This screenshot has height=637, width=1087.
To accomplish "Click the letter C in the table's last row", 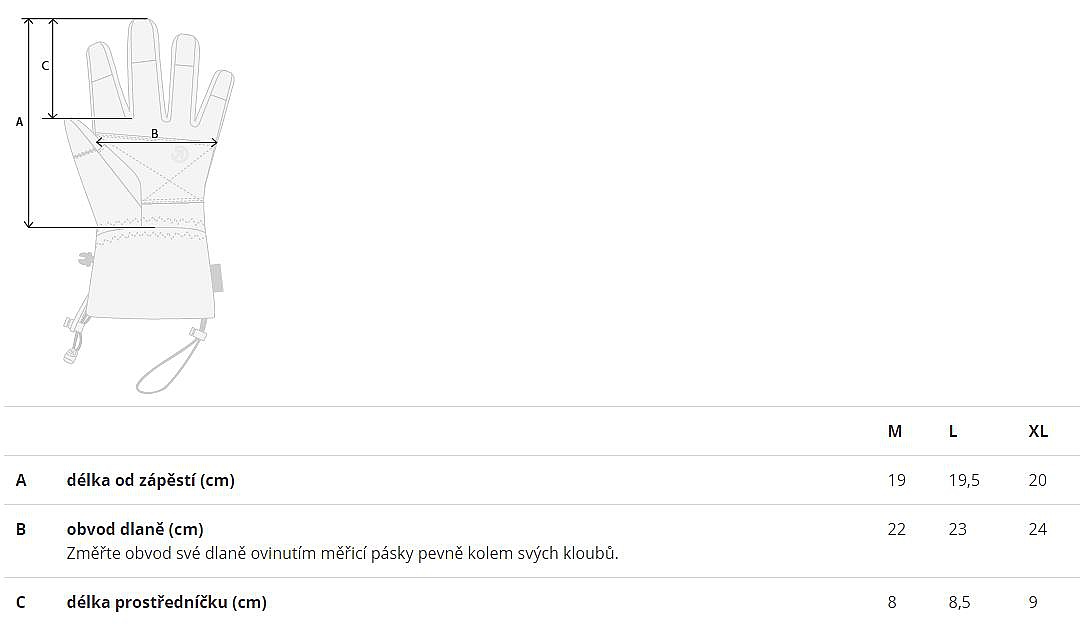I will pyautogui.click(x=21, y=602).
